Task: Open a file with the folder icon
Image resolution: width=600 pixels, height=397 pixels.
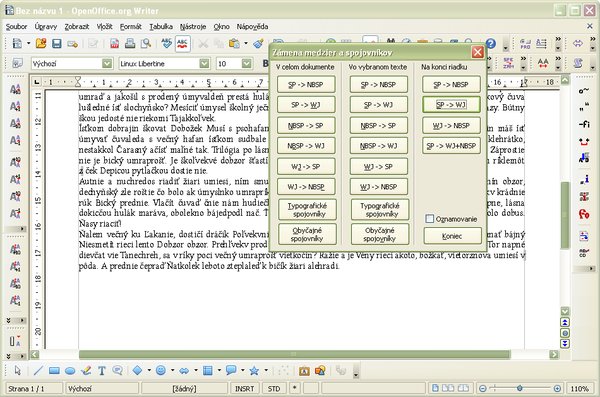Action: pyautogui.click(x=41, y=43)
